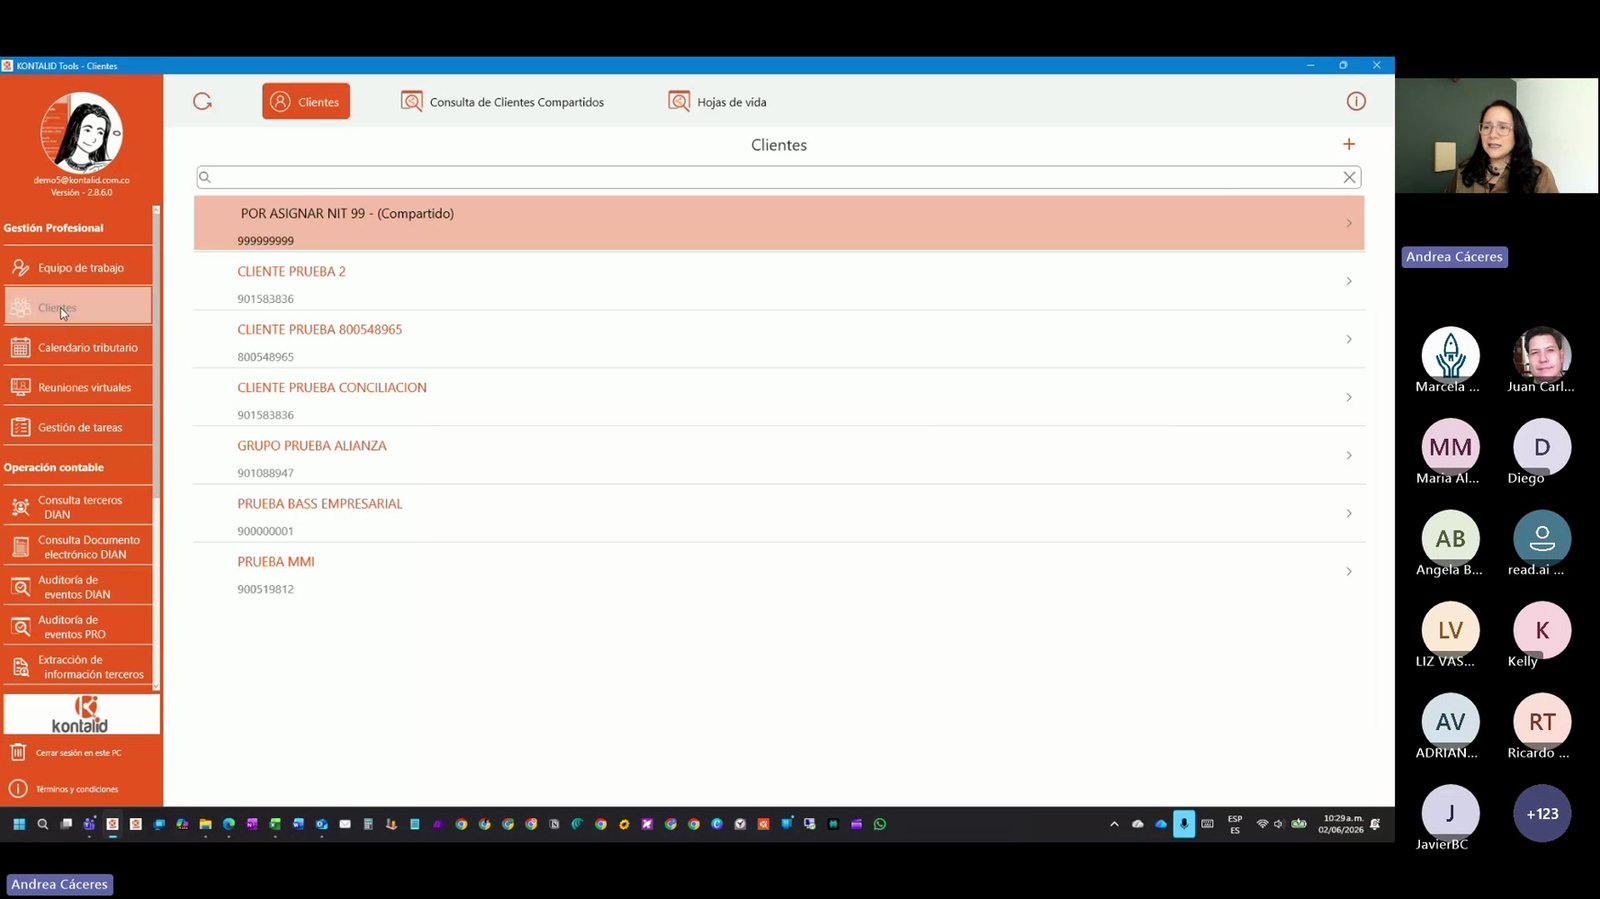
Task: Open Equipo de trabajo in sidebar
Action: (x=78, y=267)
